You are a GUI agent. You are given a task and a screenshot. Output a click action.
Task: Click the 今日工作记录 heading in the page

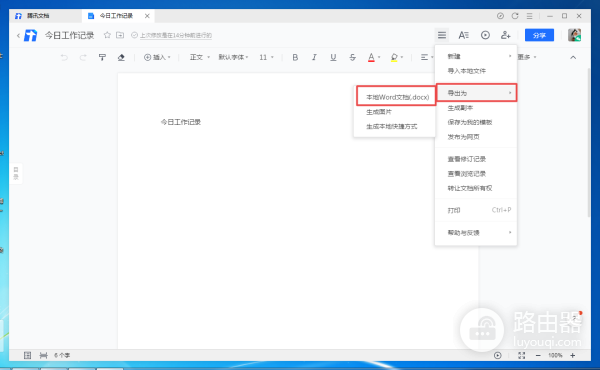click(181, 122)
